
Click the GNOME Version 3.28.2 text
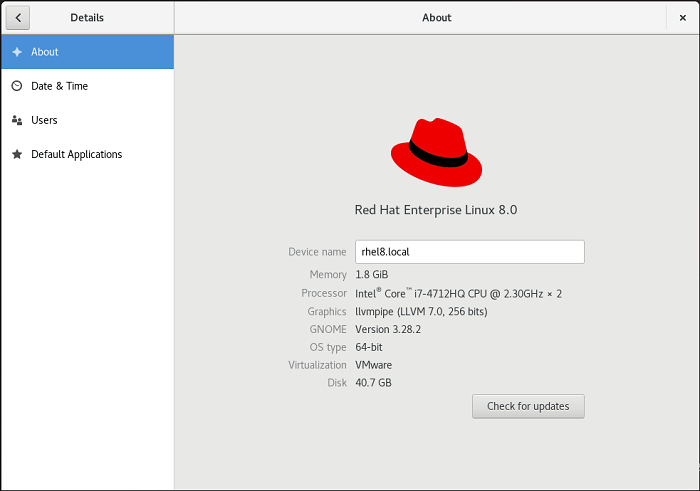pos(387,329)
